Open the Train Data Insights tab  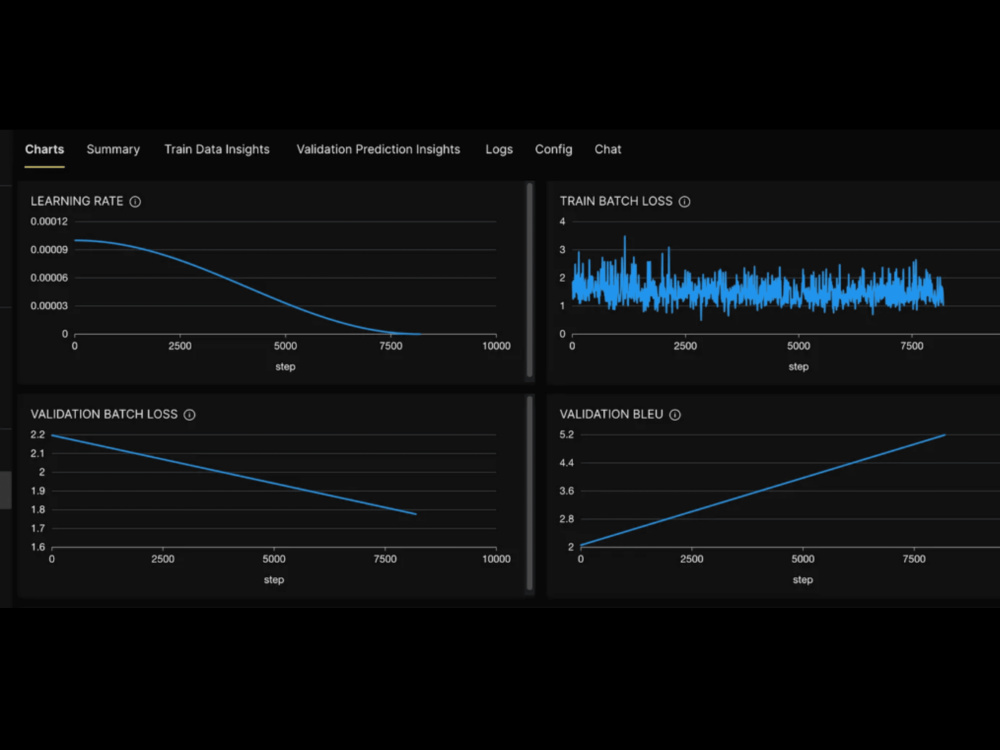coord(217,149)
